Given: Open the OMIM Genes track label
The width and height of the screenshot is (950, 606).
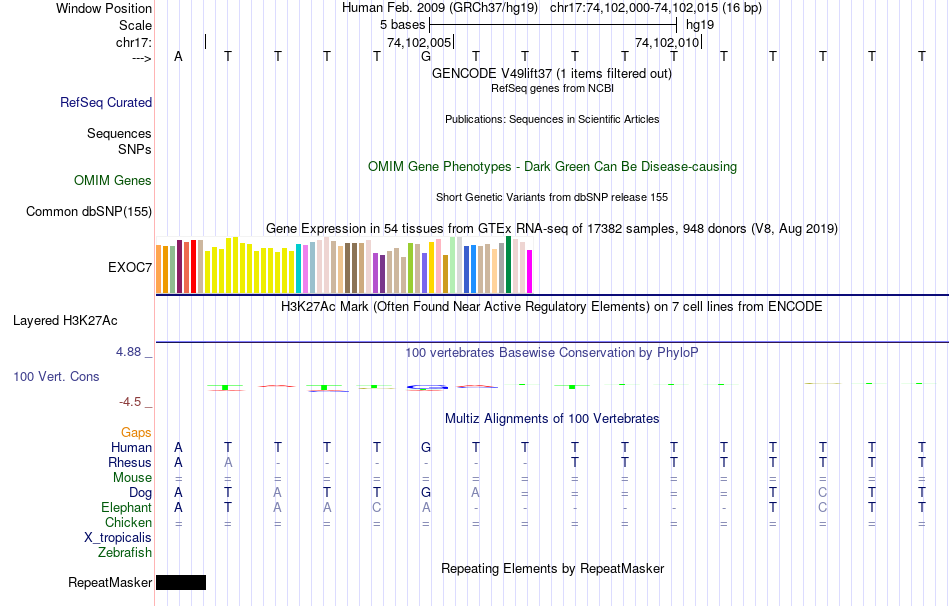Looking at the screenshot, I should point(113,181).
